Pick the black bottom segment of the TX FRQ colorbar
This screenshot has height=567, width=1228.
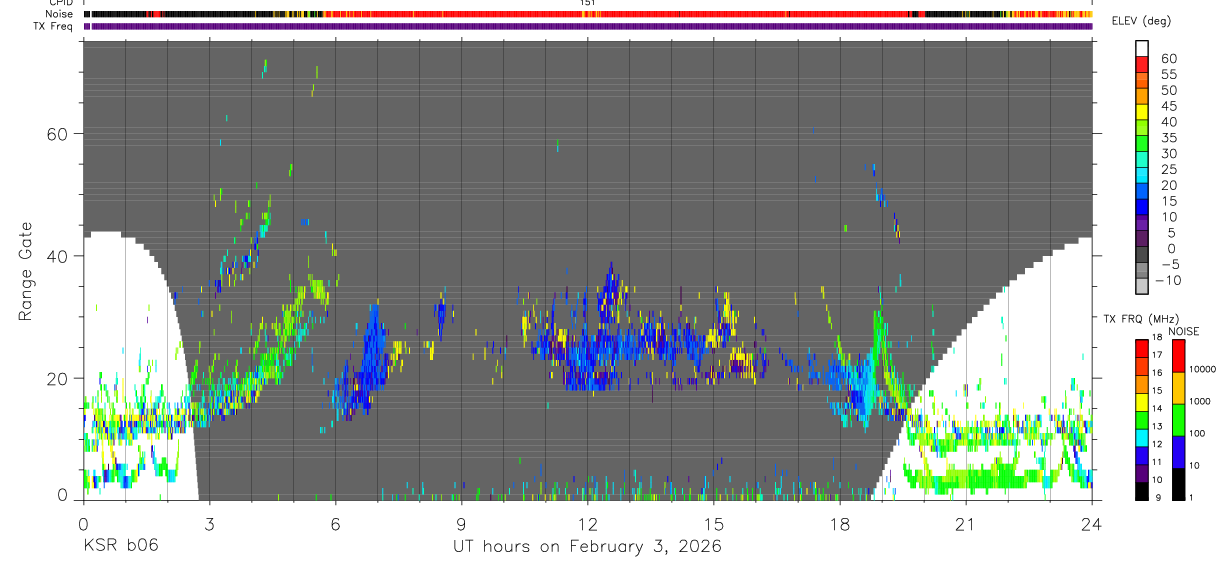coord(1142,491)
